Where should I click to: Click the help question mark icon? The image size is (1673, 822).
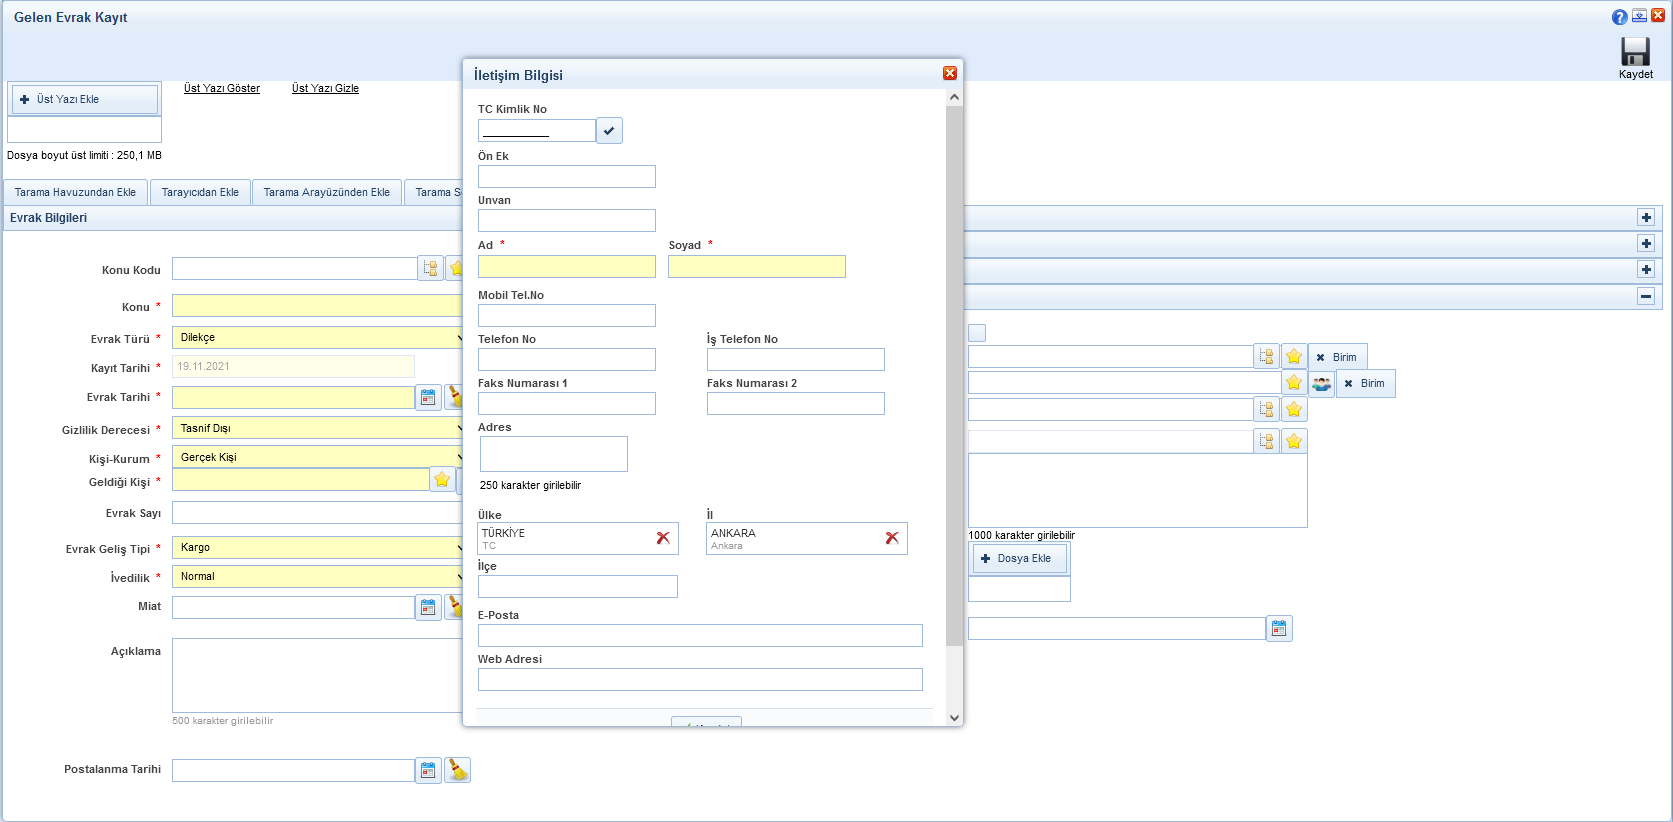pyautogui.click(x=1619, y=17)
